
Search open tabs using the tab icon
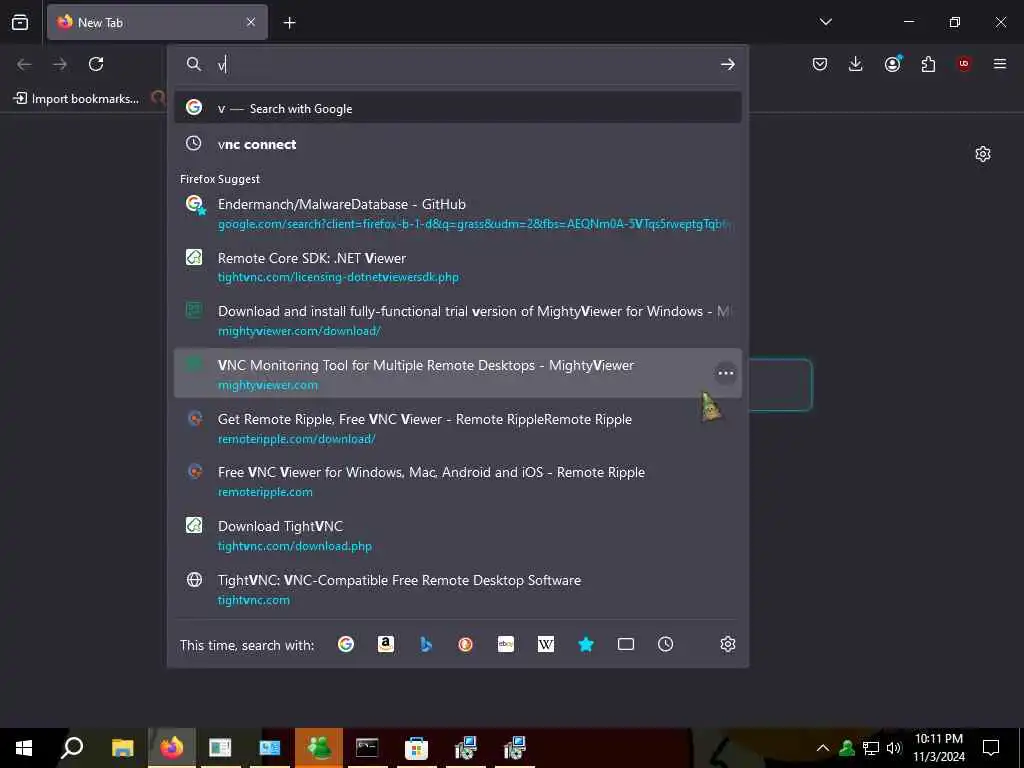pos(626,645)
